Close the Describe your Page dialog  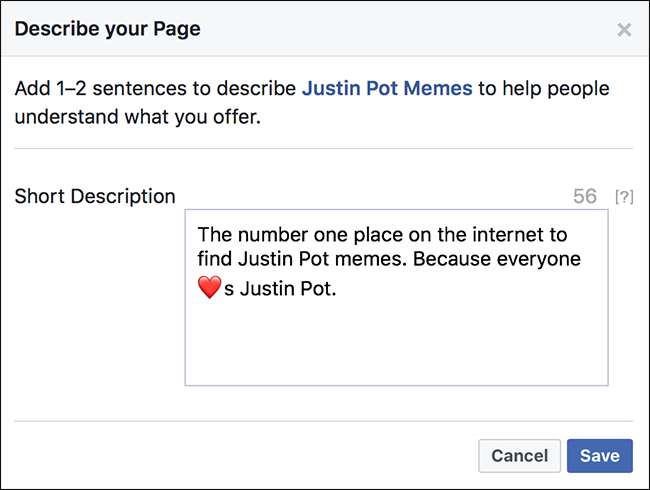tap(624, 30)
